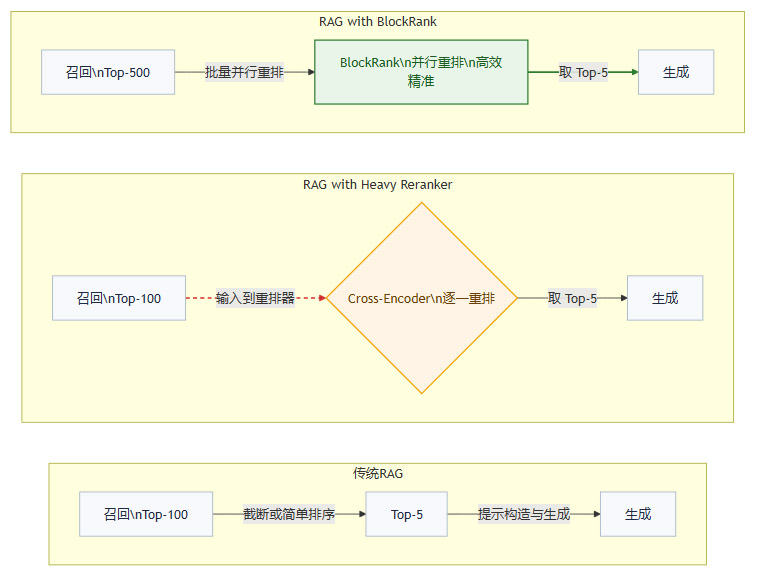Click the "RAG with BlockRank" group title

tap(377, 21)
